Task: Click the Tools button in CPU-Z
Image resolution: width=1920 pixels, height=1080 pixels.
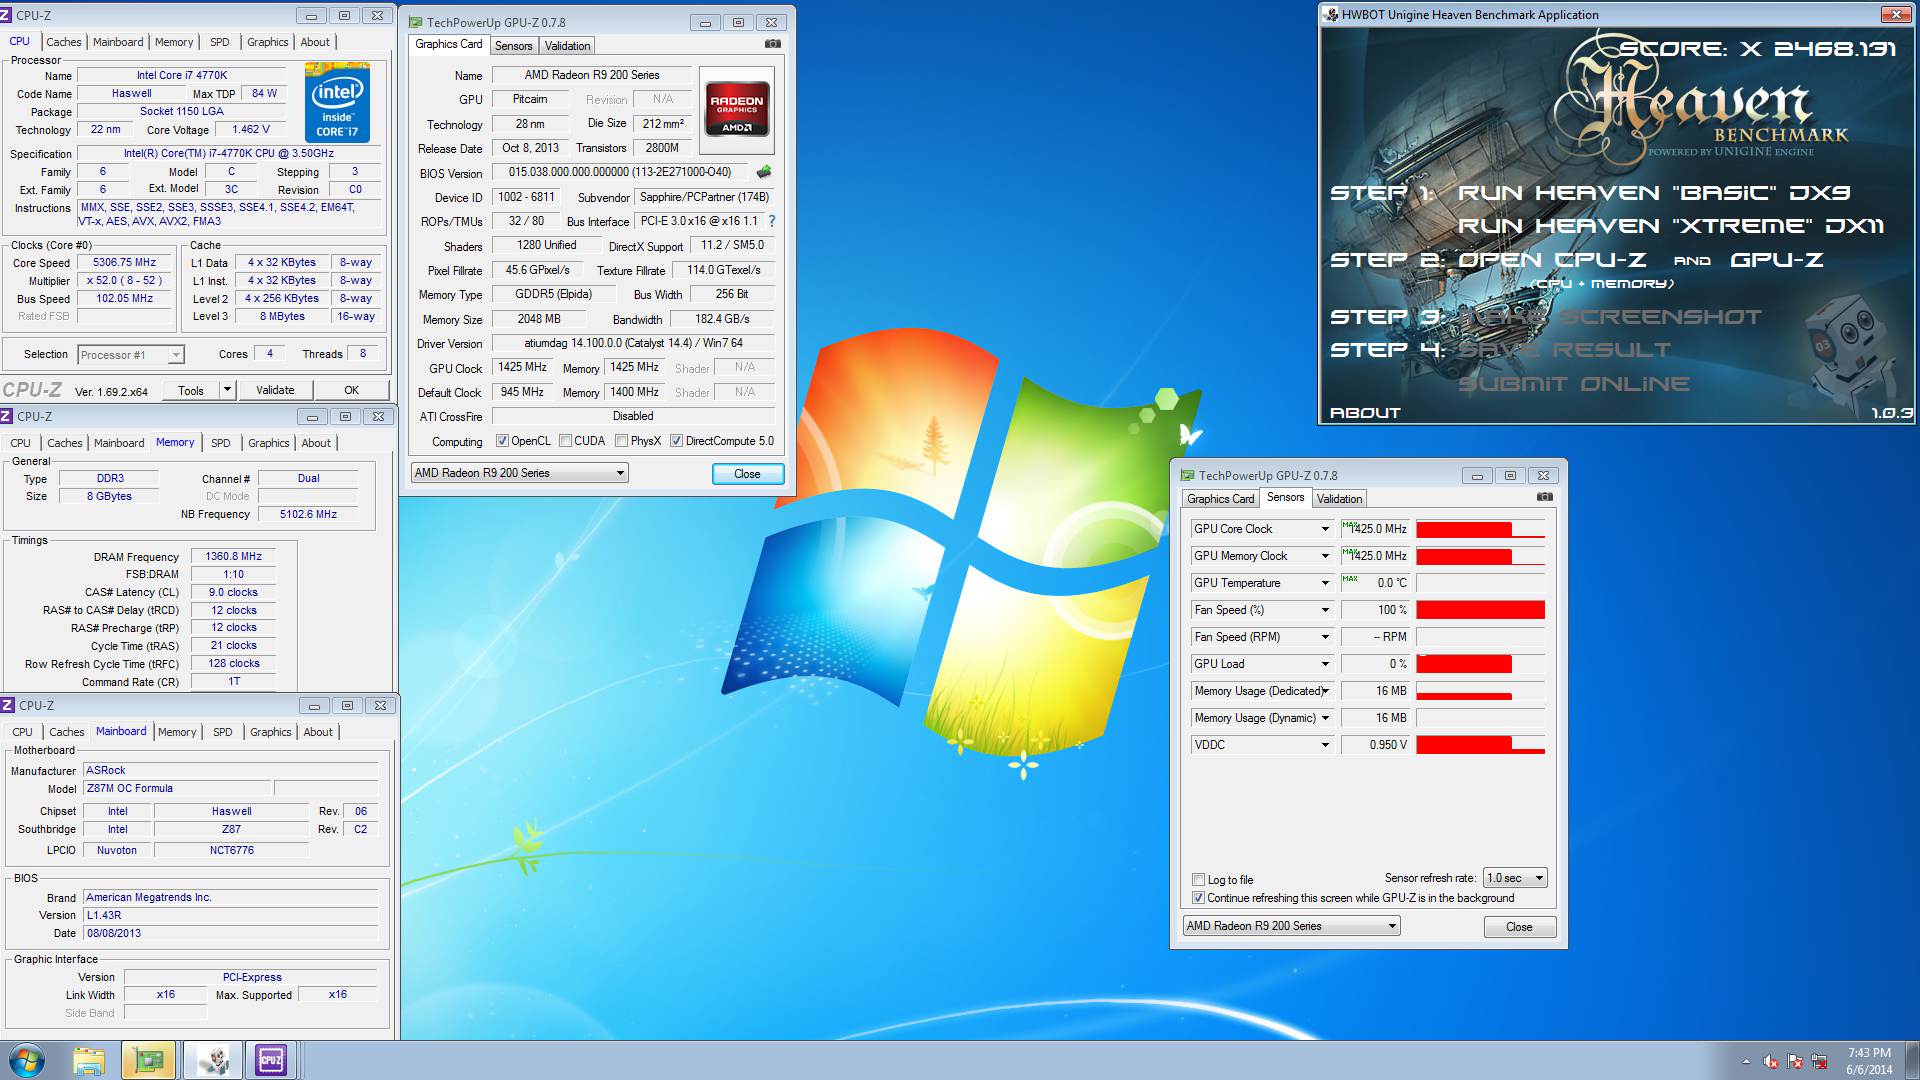Action: [191, 390]
